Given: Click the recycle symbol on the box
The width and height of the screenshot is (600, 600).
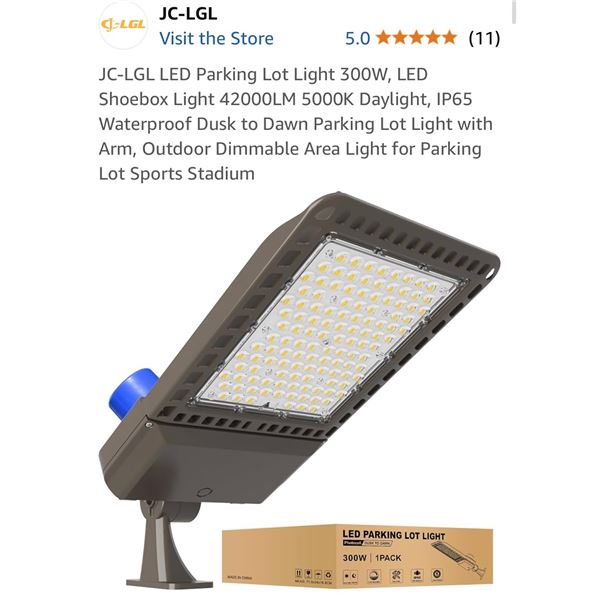Looking at the screenshot, I should click(x=328, y=575).
